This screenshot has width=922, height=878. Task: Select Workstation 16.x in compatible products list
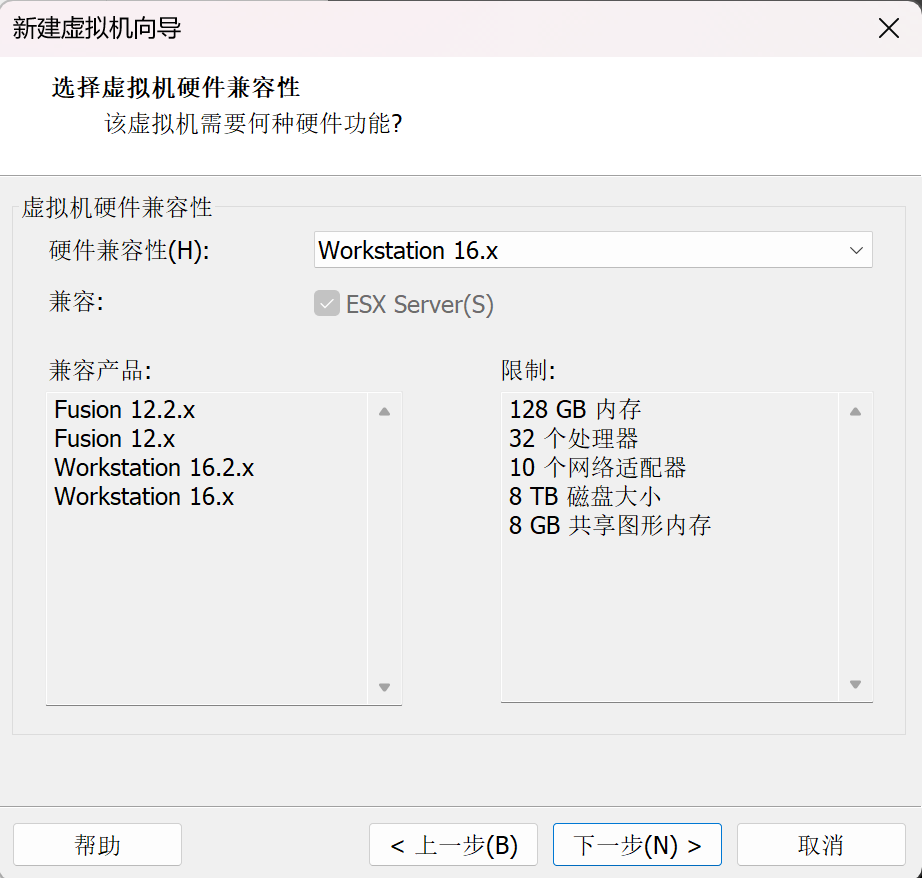click(x=144, y=496)
